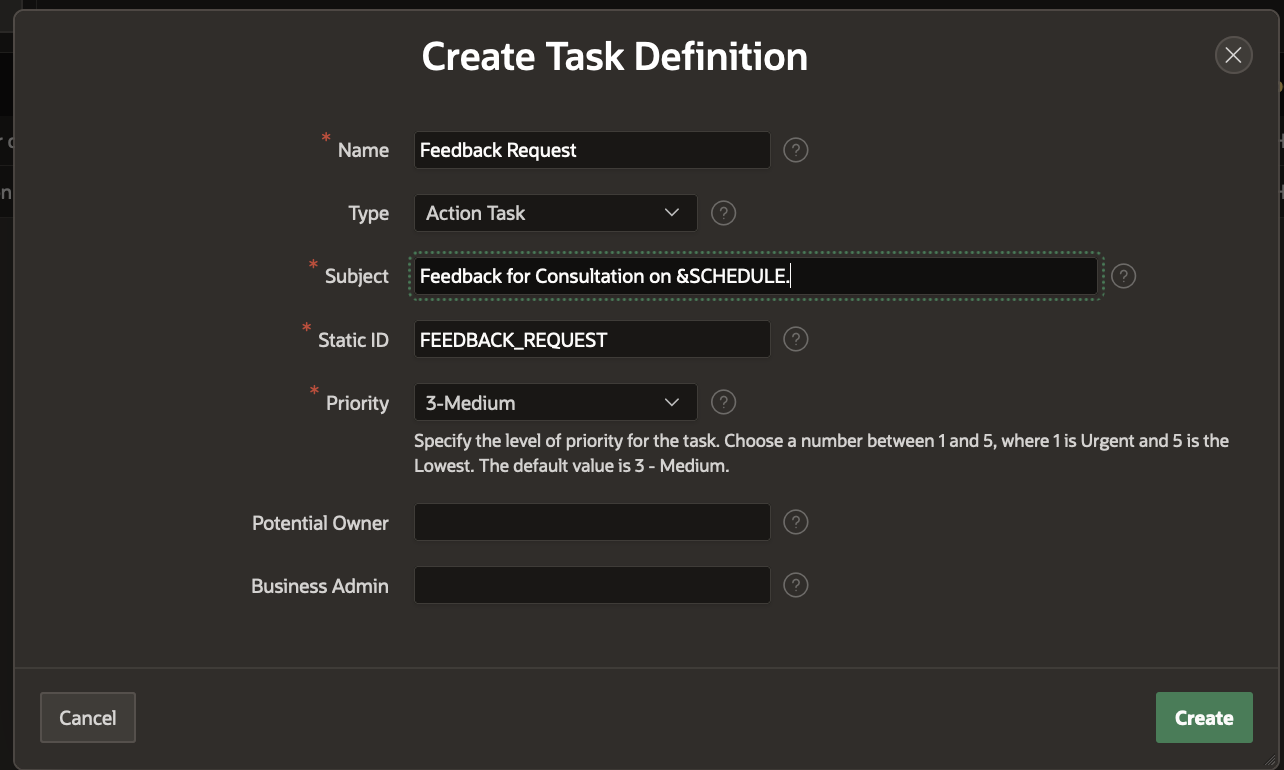1284x770 pixels.
Task: View help for the Priority setting
Action: tap(723, 402)
